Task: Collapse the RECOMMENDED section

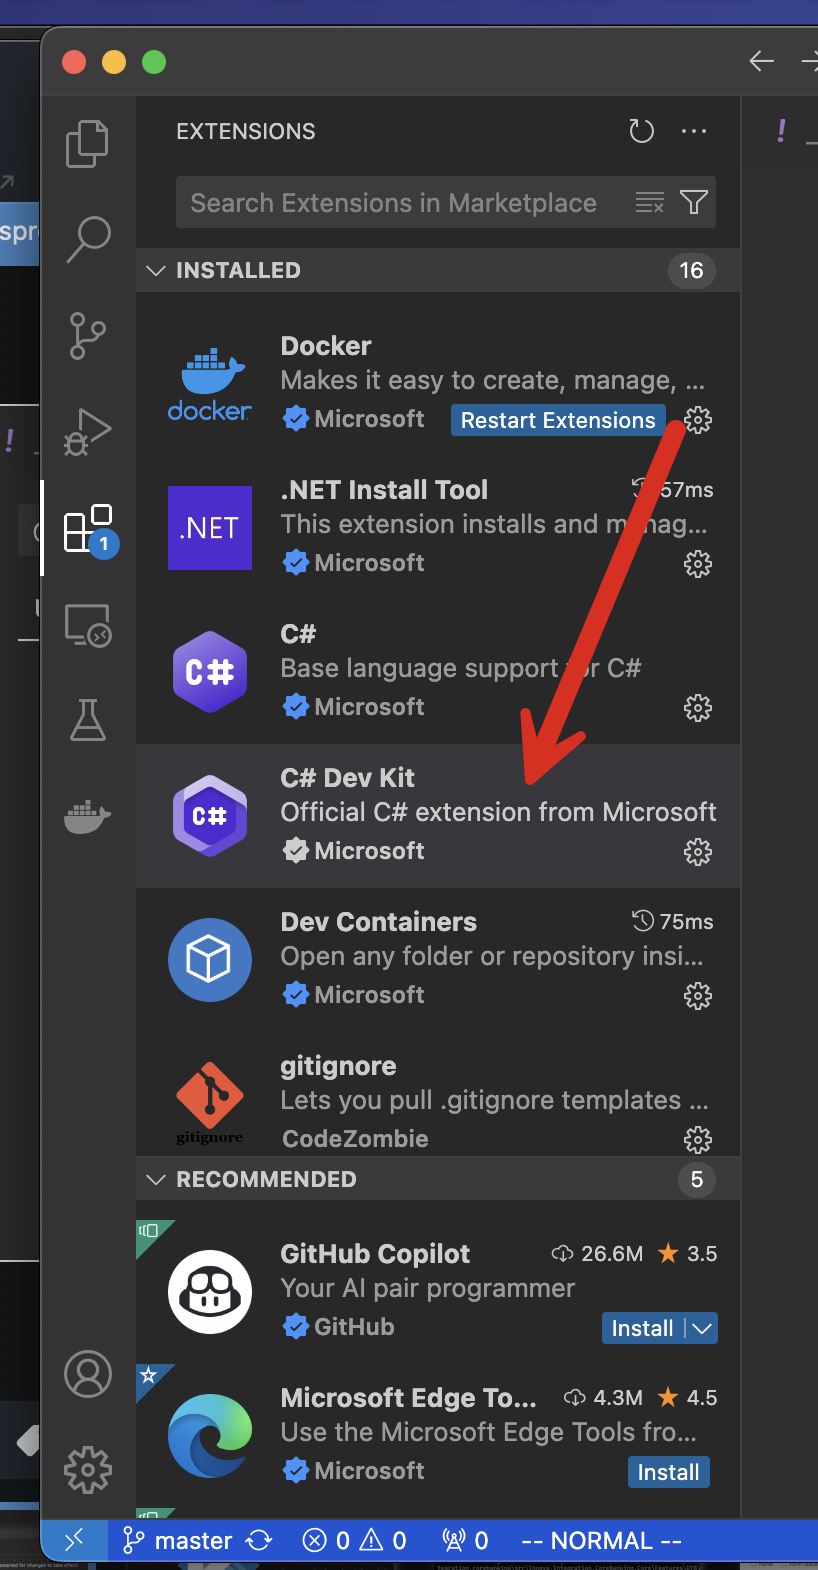Action: [x=156, y=1180]
